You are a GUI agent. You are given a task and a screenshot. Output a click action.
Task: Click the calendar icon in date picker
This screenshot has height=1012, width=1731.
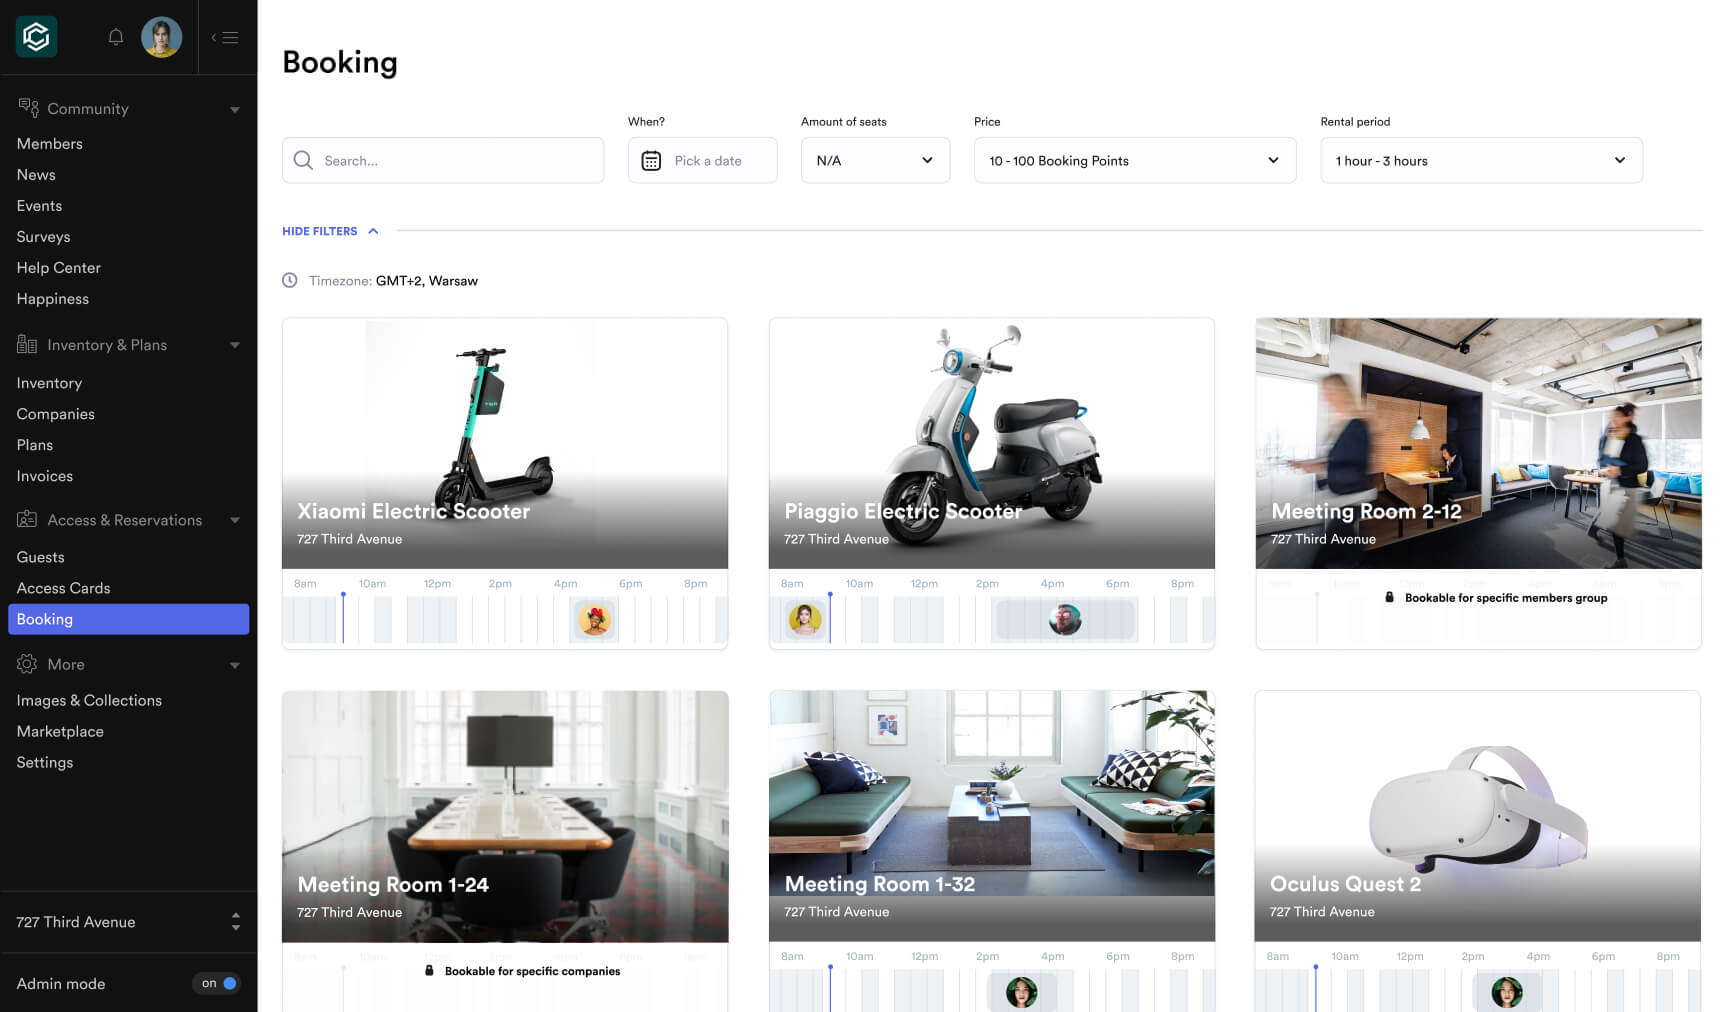pos(651,160)
